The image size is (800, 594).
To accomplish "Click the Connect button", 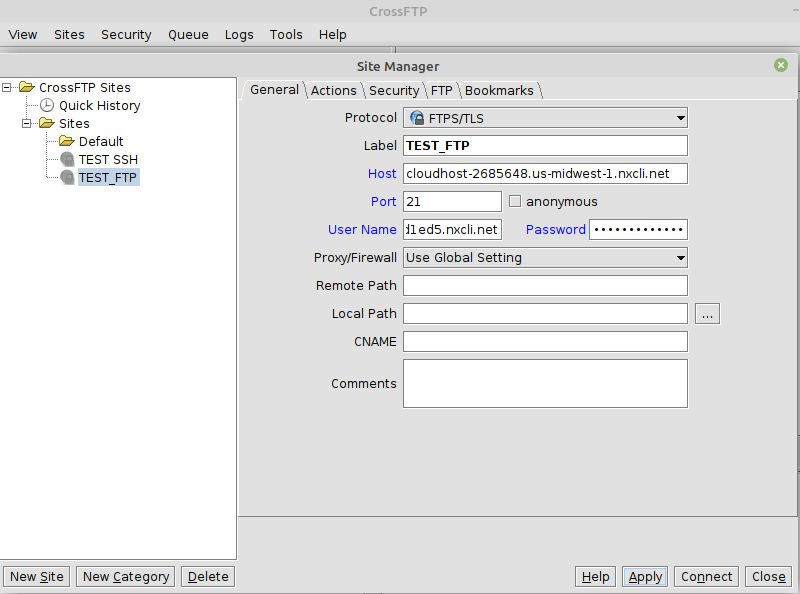I will [706, 576].
